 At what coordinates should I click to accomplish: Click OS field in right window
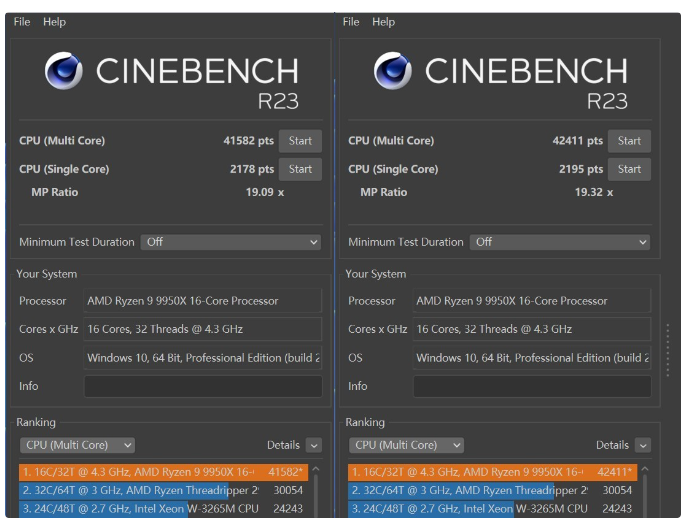(532, 358)
